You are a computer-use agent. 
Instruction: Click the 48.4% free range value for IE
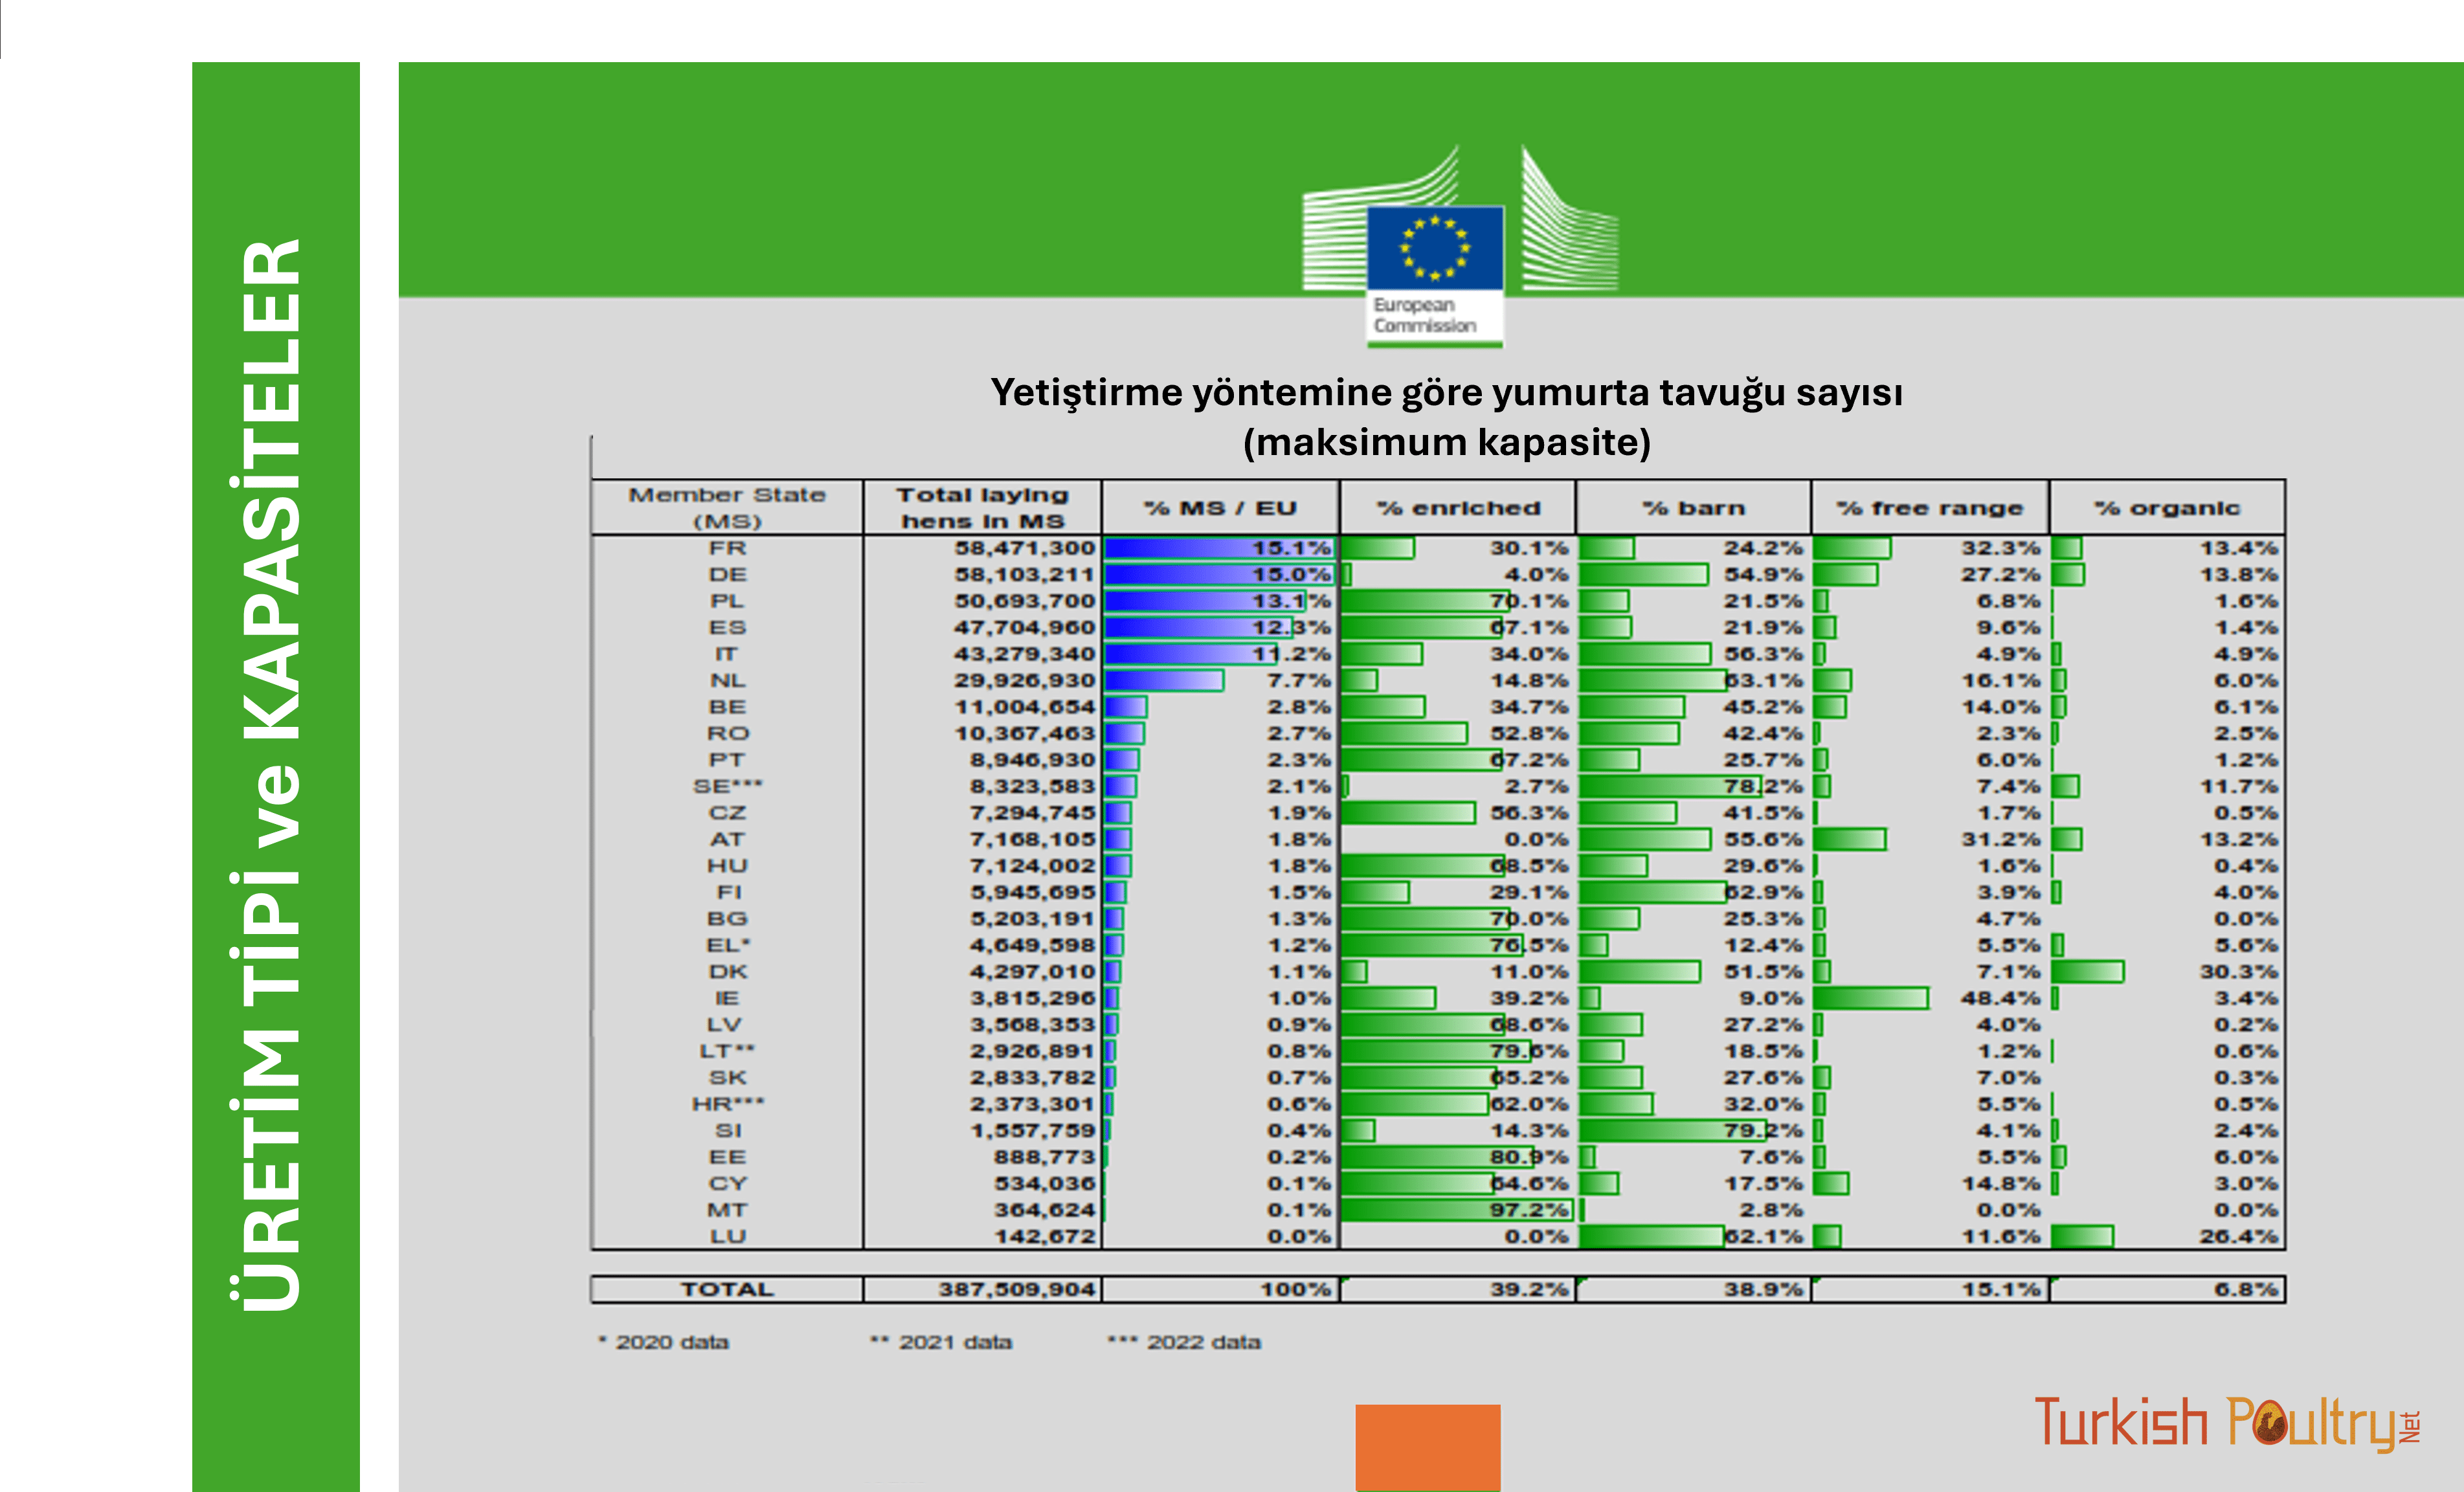pyautogui.click(x=2000, y=998)
